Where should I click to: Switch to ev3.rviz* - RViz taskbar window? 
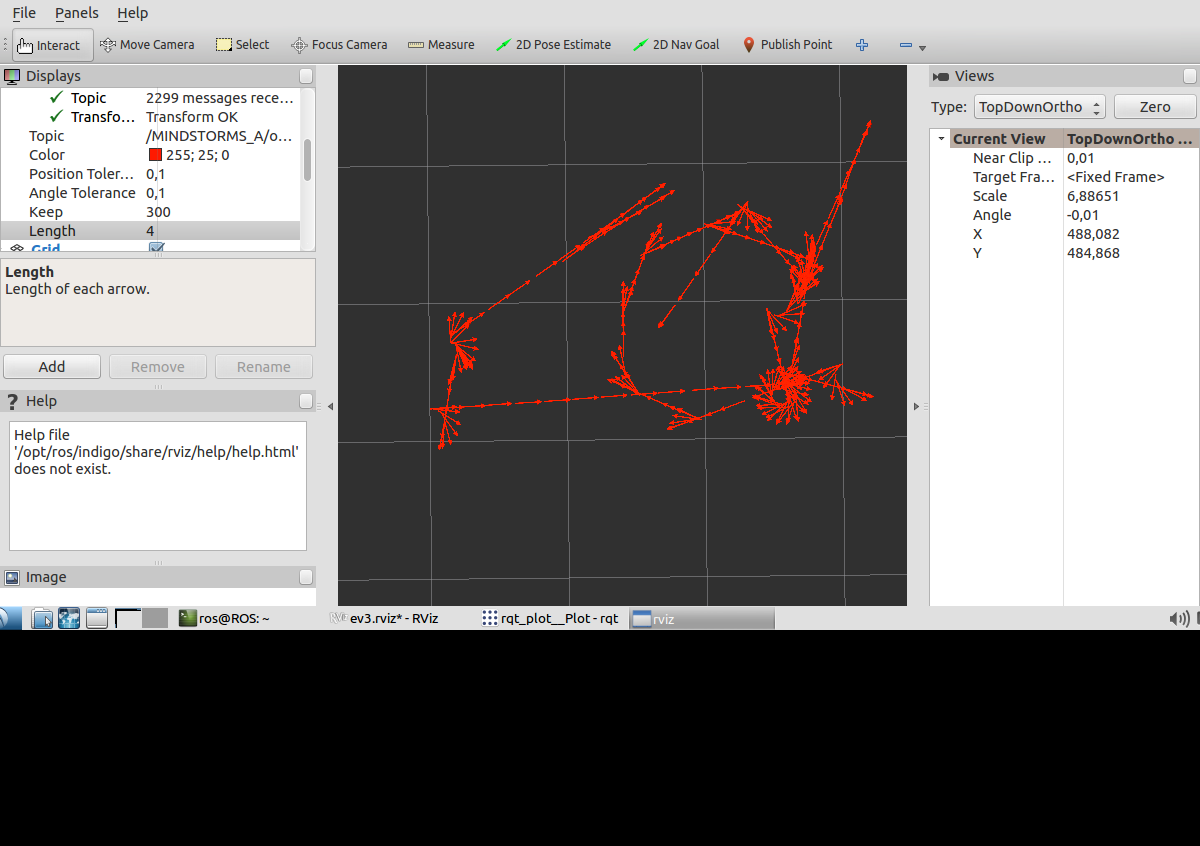pos(384,618)
